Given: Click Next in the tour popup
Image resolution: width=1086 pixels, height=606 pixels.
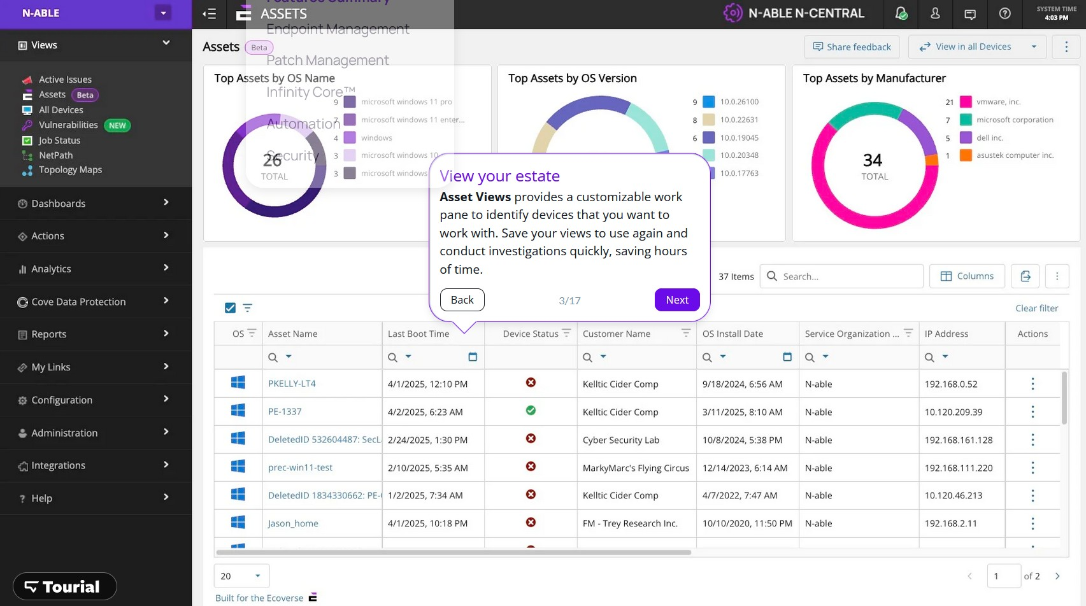Looking at the screenshot, I should click(677, 300).
